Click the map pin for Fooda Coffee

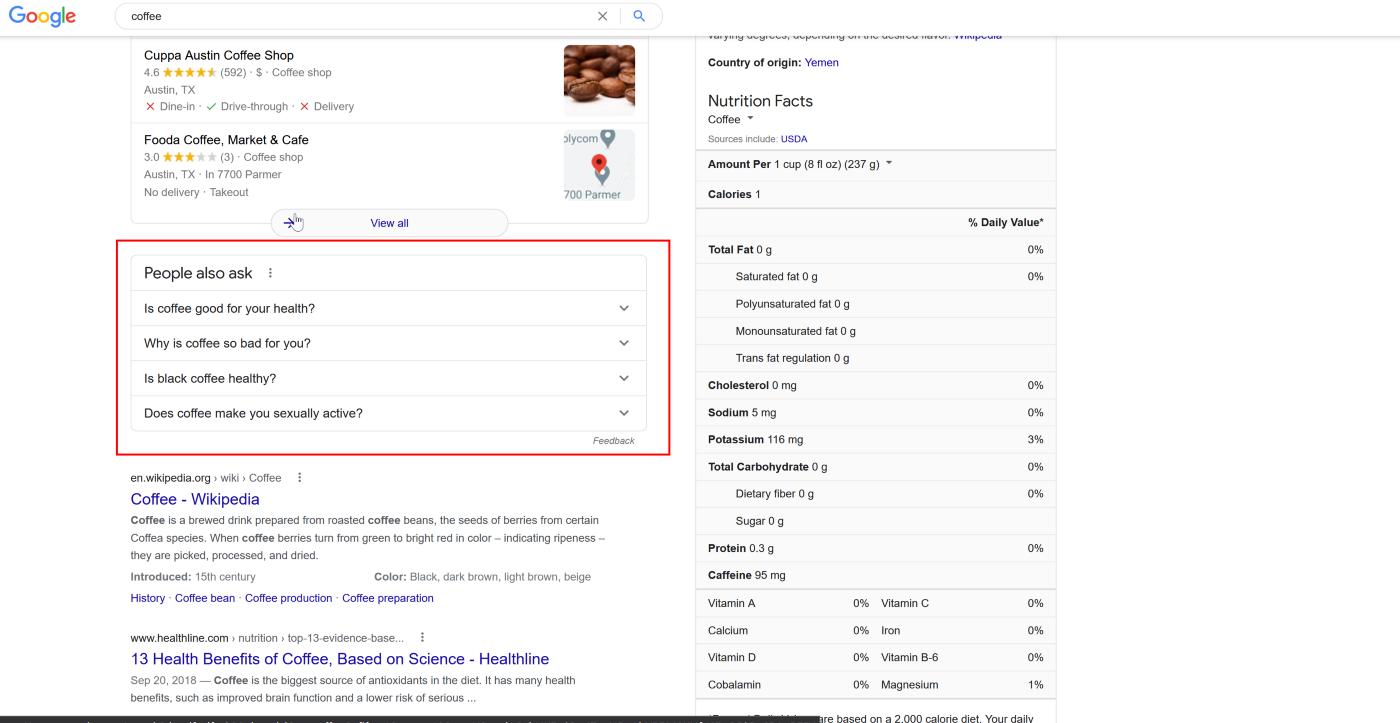click(599, 160)
